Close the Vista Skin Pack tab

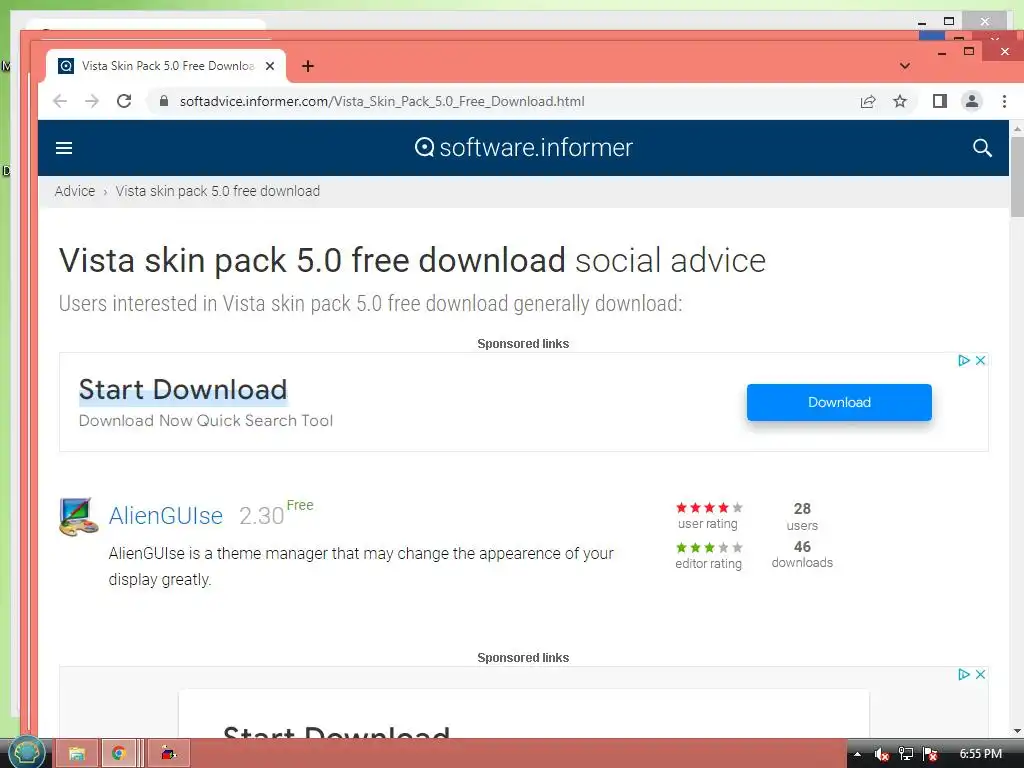click(270, 66)
